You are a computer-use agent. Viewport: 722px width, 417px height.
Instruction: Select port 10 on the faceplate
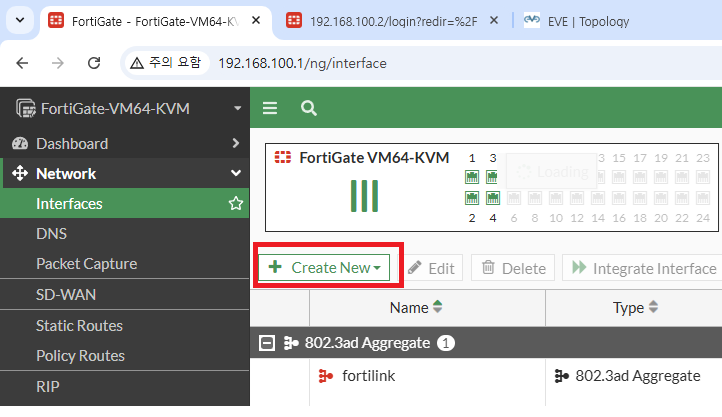[x=556, y=198]
